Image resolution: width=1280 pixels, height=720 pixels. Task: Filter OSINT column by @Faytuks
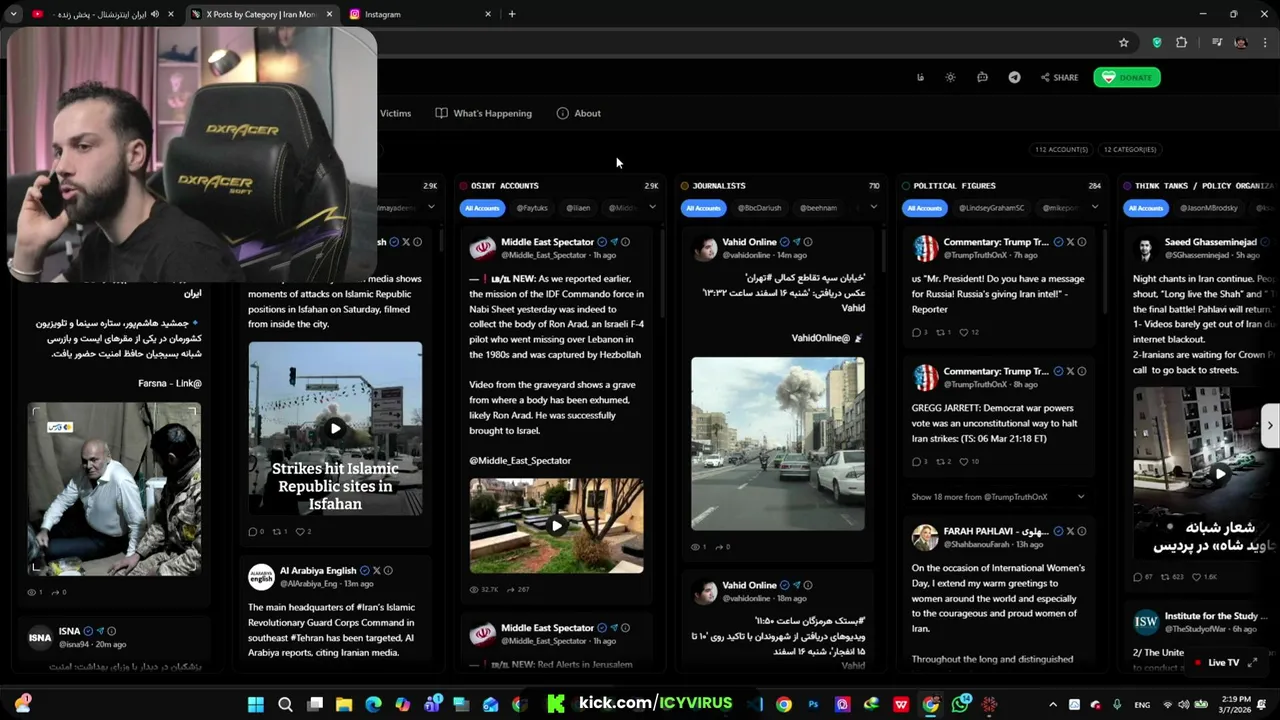pyautogui.click(x=532, y=208)
